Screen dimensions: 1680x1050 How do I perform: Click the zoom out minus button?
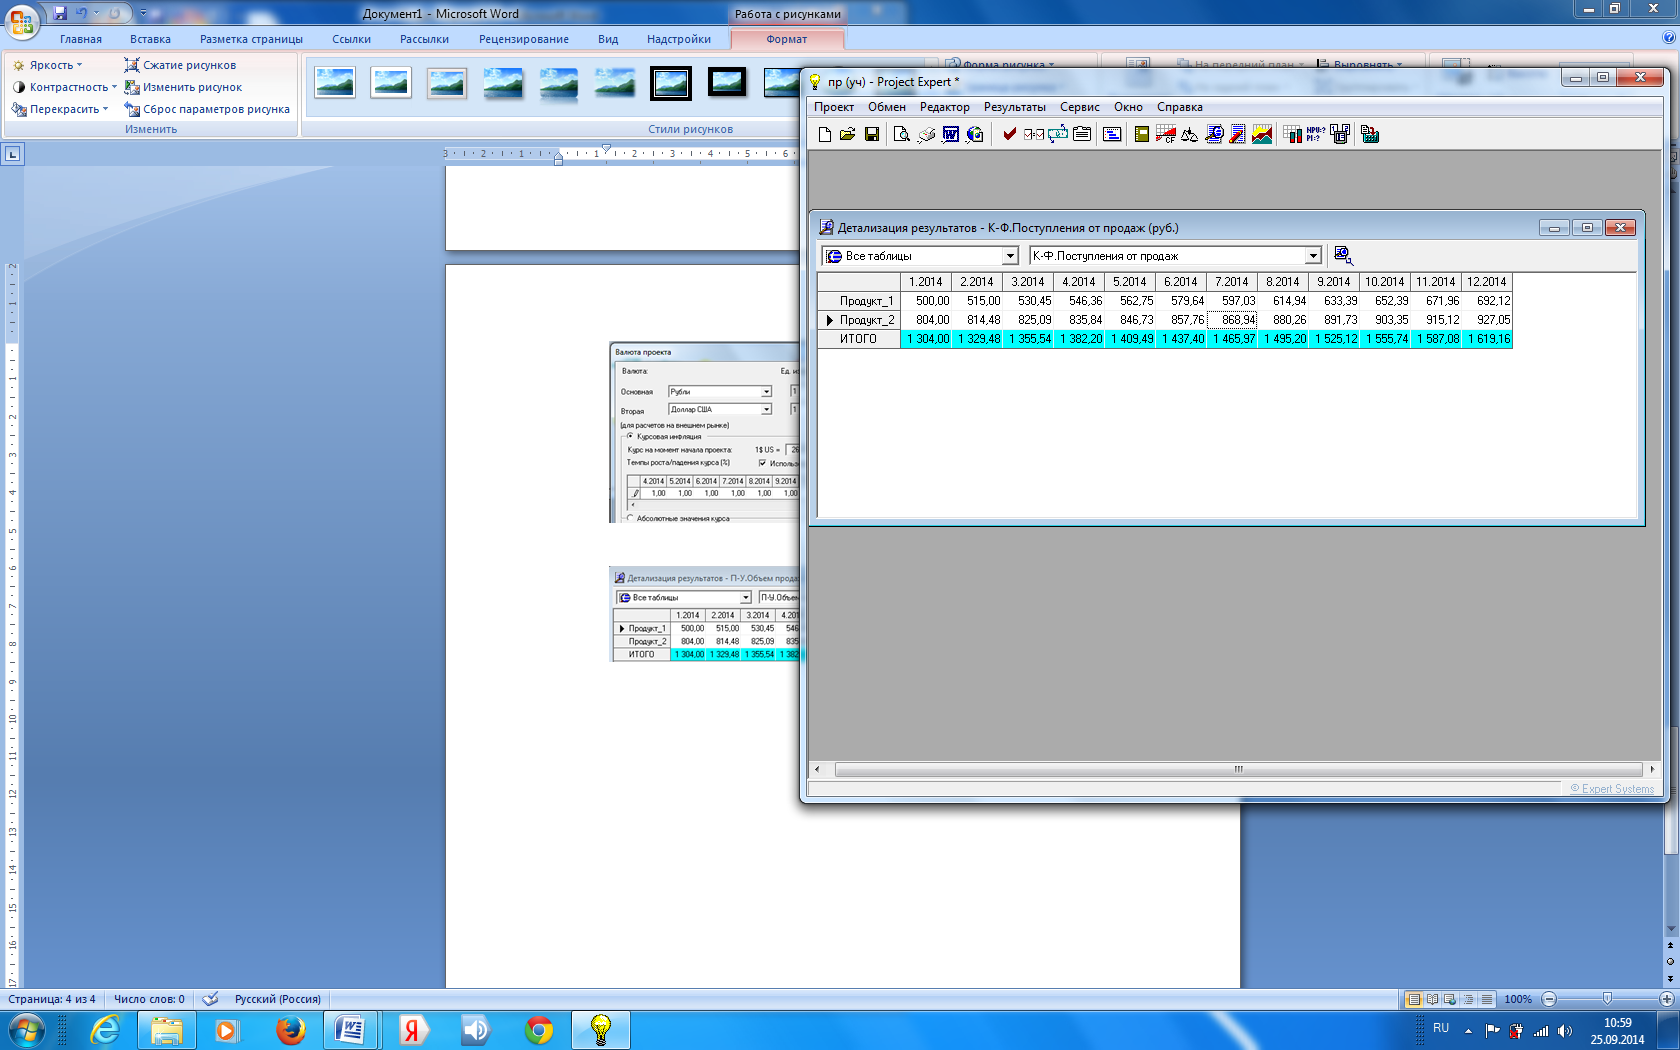coord(1549,999)
